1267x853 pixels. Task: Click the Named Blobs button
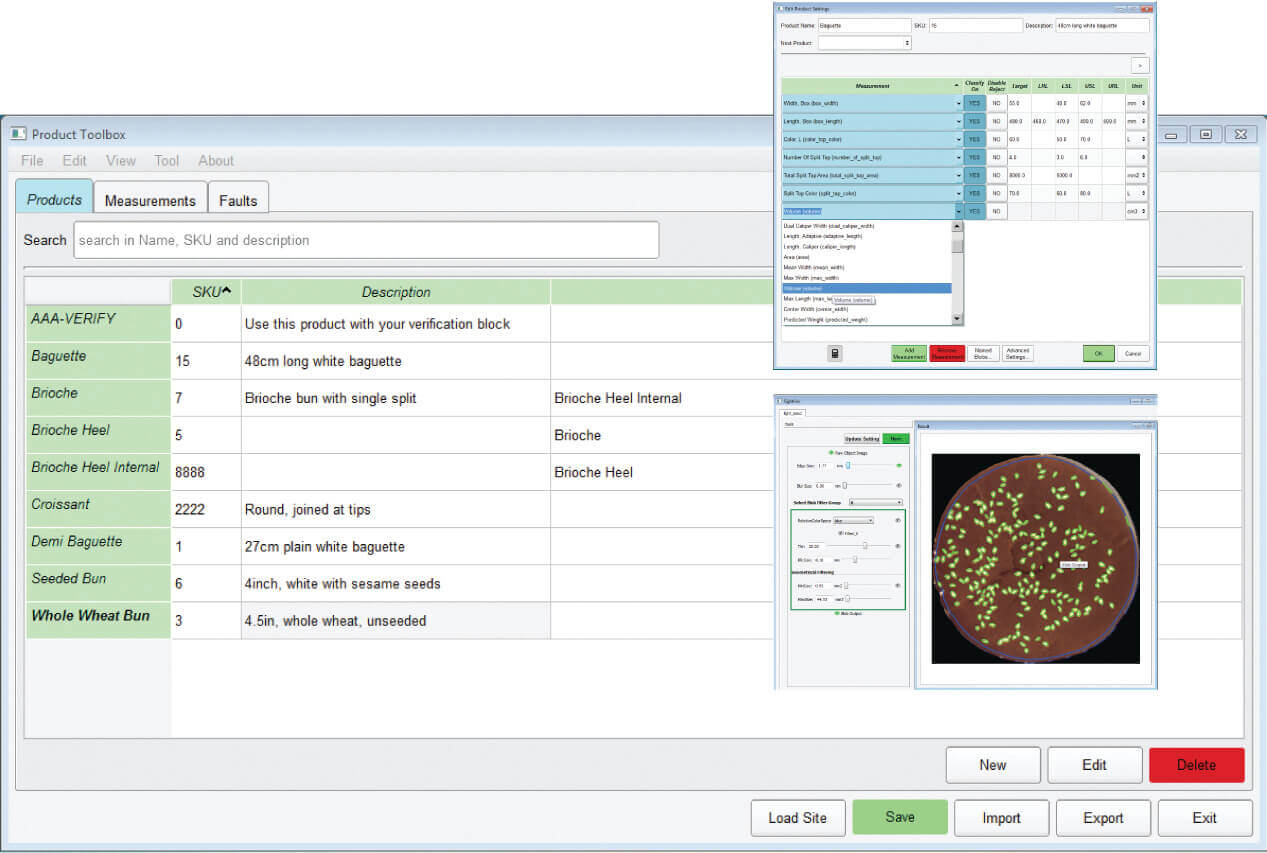point(984,353)
